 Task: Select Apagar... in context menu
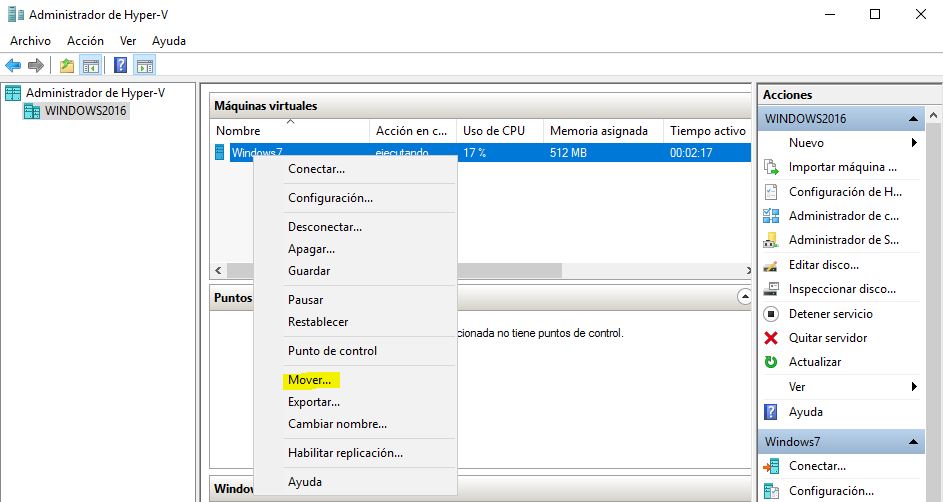pyautogui.click(x=355, y=249)
